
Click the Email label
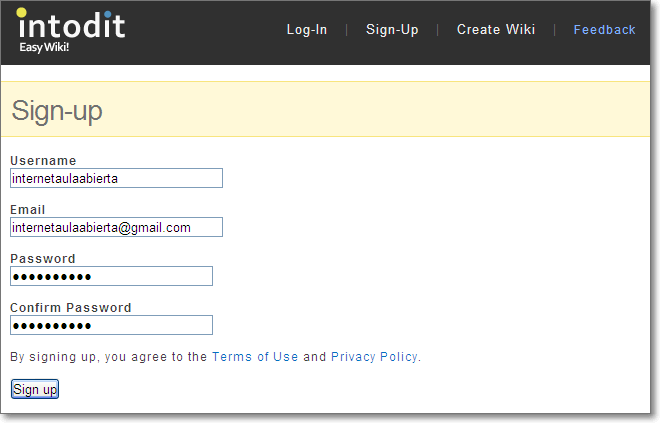point(28,210)
